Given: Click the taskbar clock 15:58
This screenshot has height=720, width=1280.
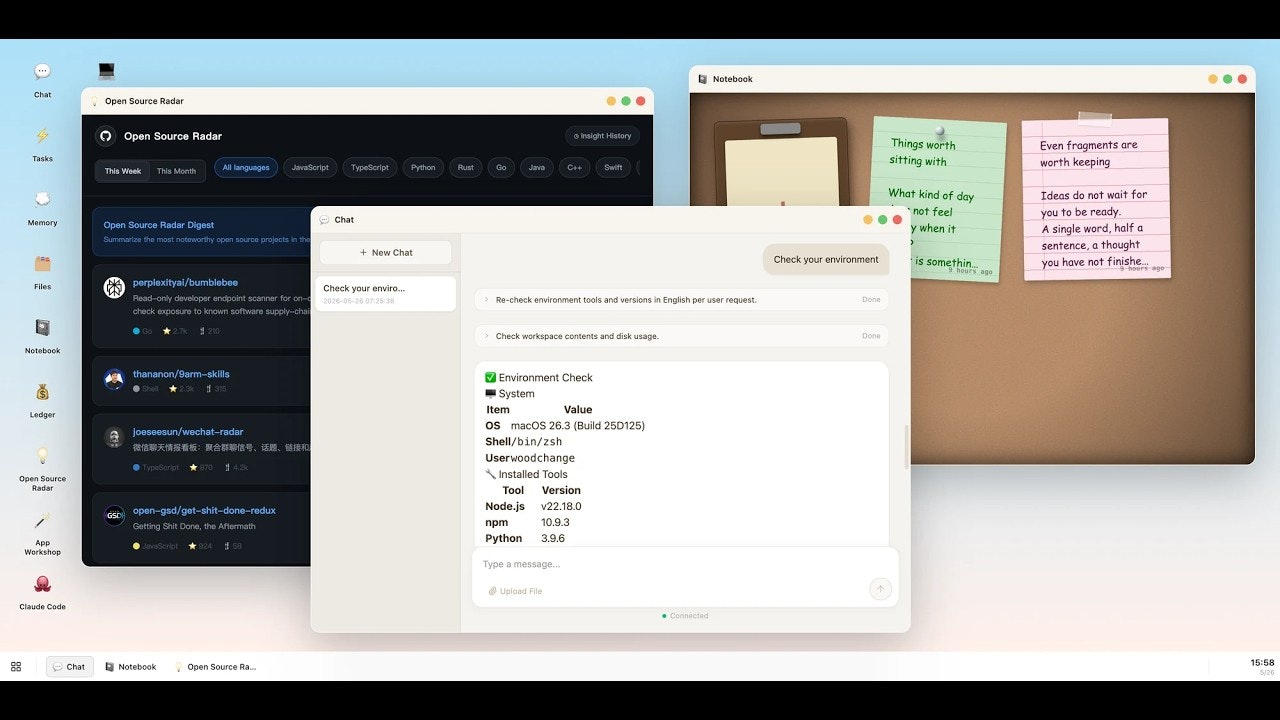Looking at the screenshot, I should 1262,663.
